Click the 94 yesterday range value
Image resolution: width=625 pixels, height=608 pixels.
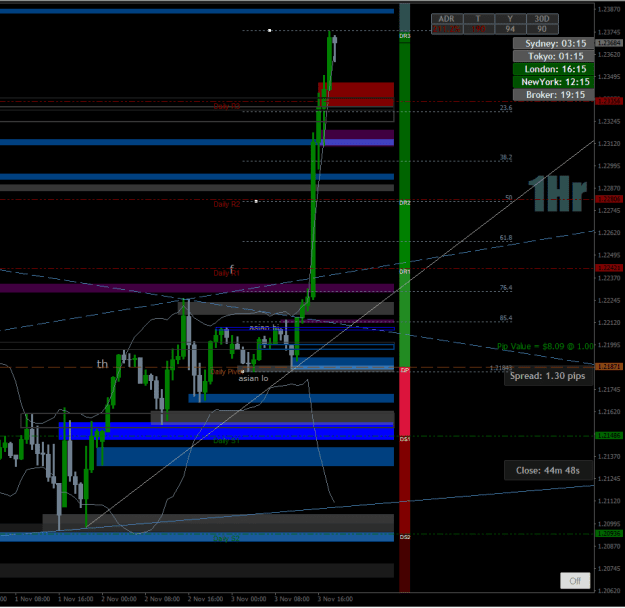(x=510, y=29)
